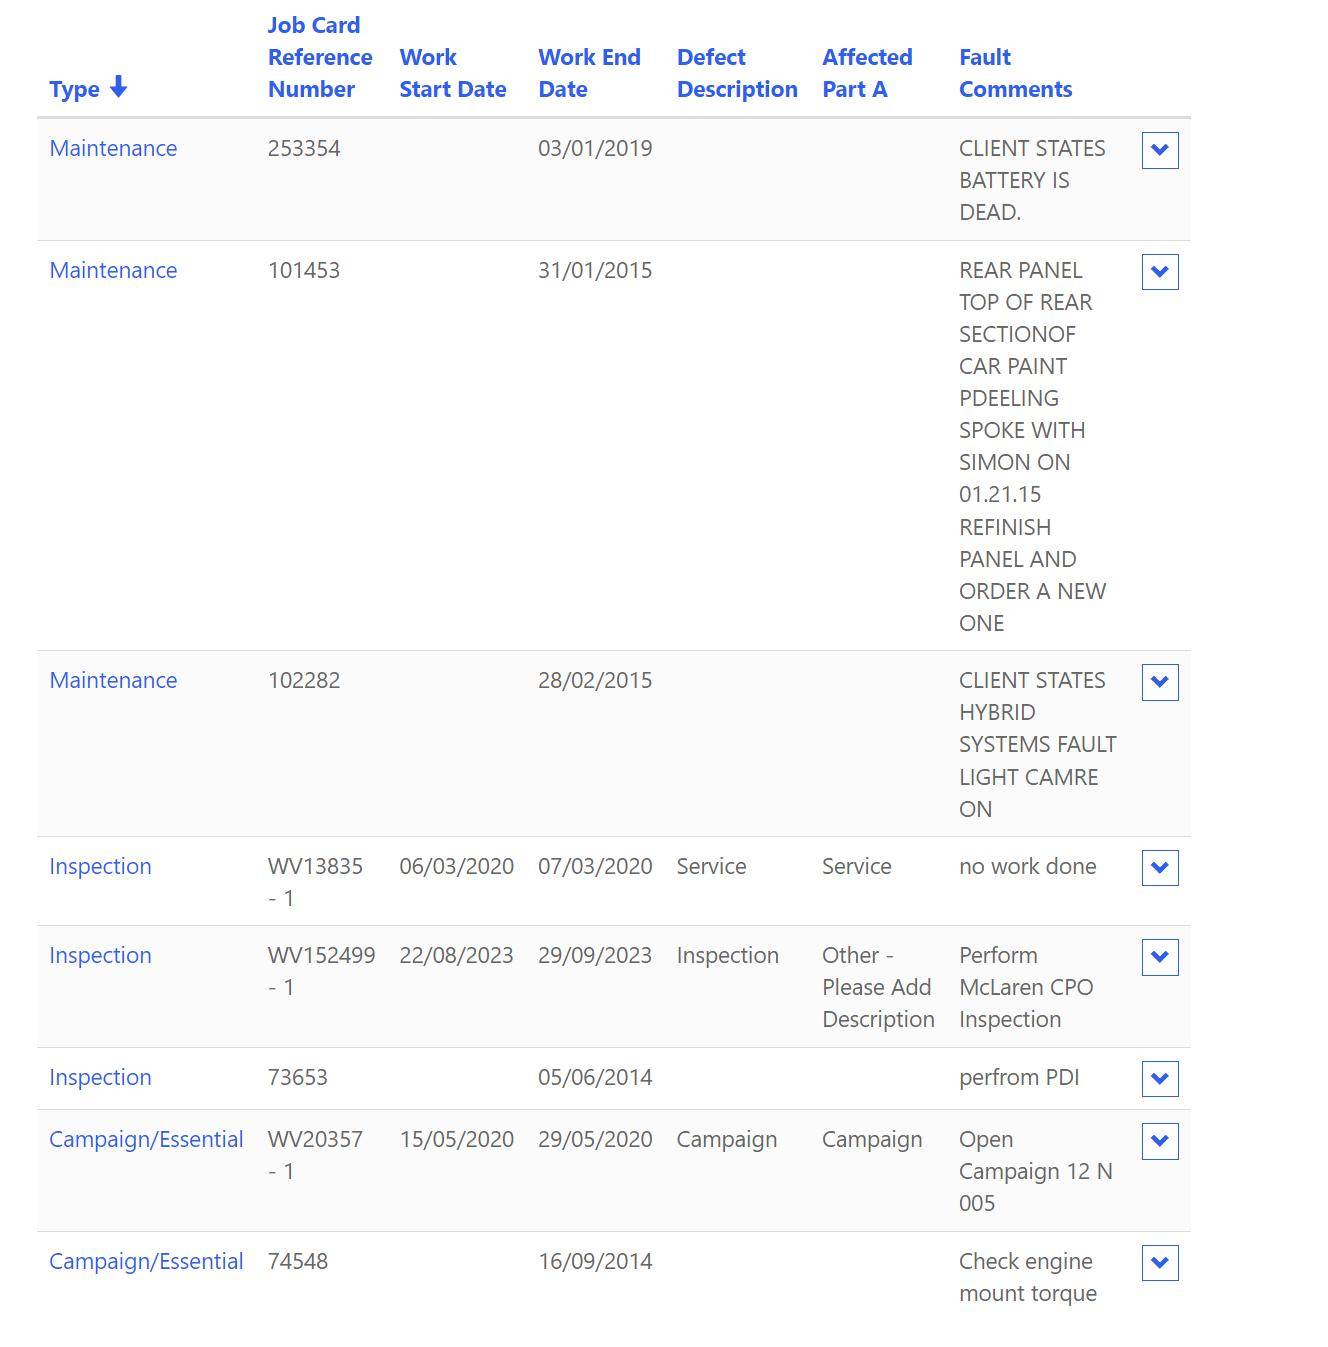Click the sort arrow beside Type header

[118, 88]
